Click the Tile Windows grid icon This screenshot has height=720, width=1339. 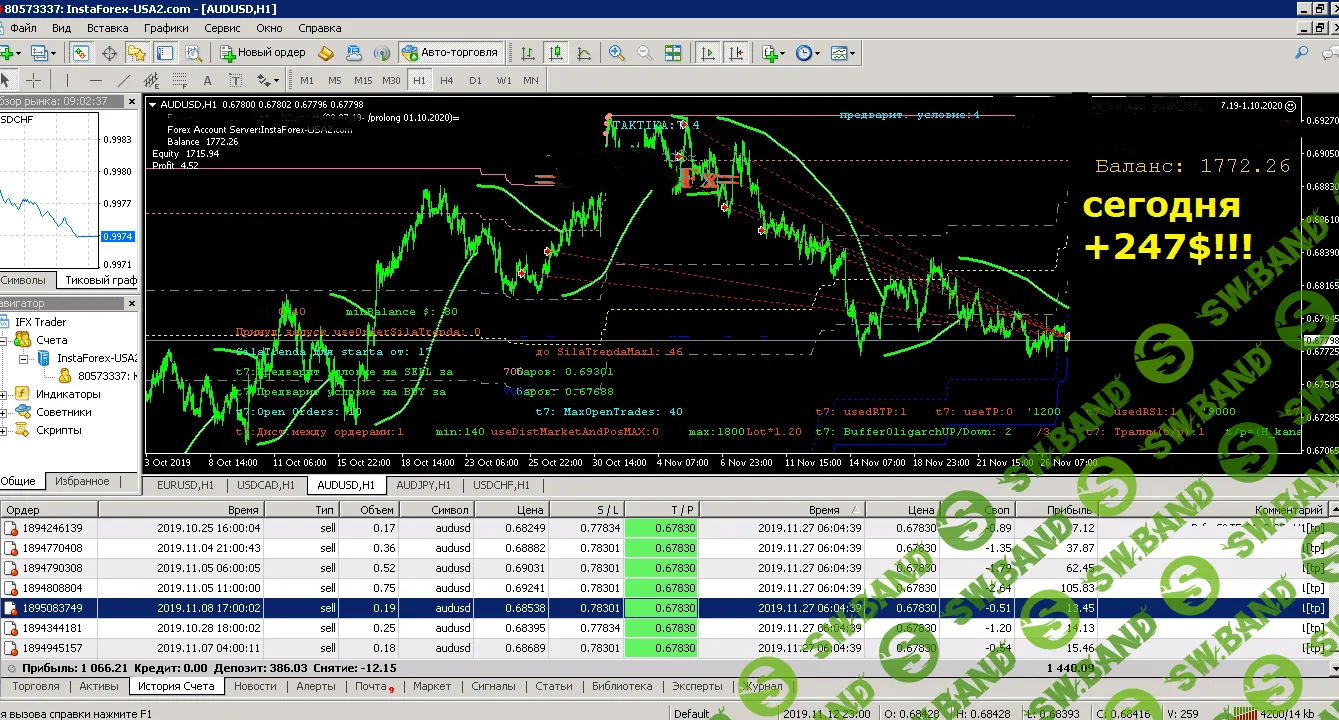coord(673,53)
